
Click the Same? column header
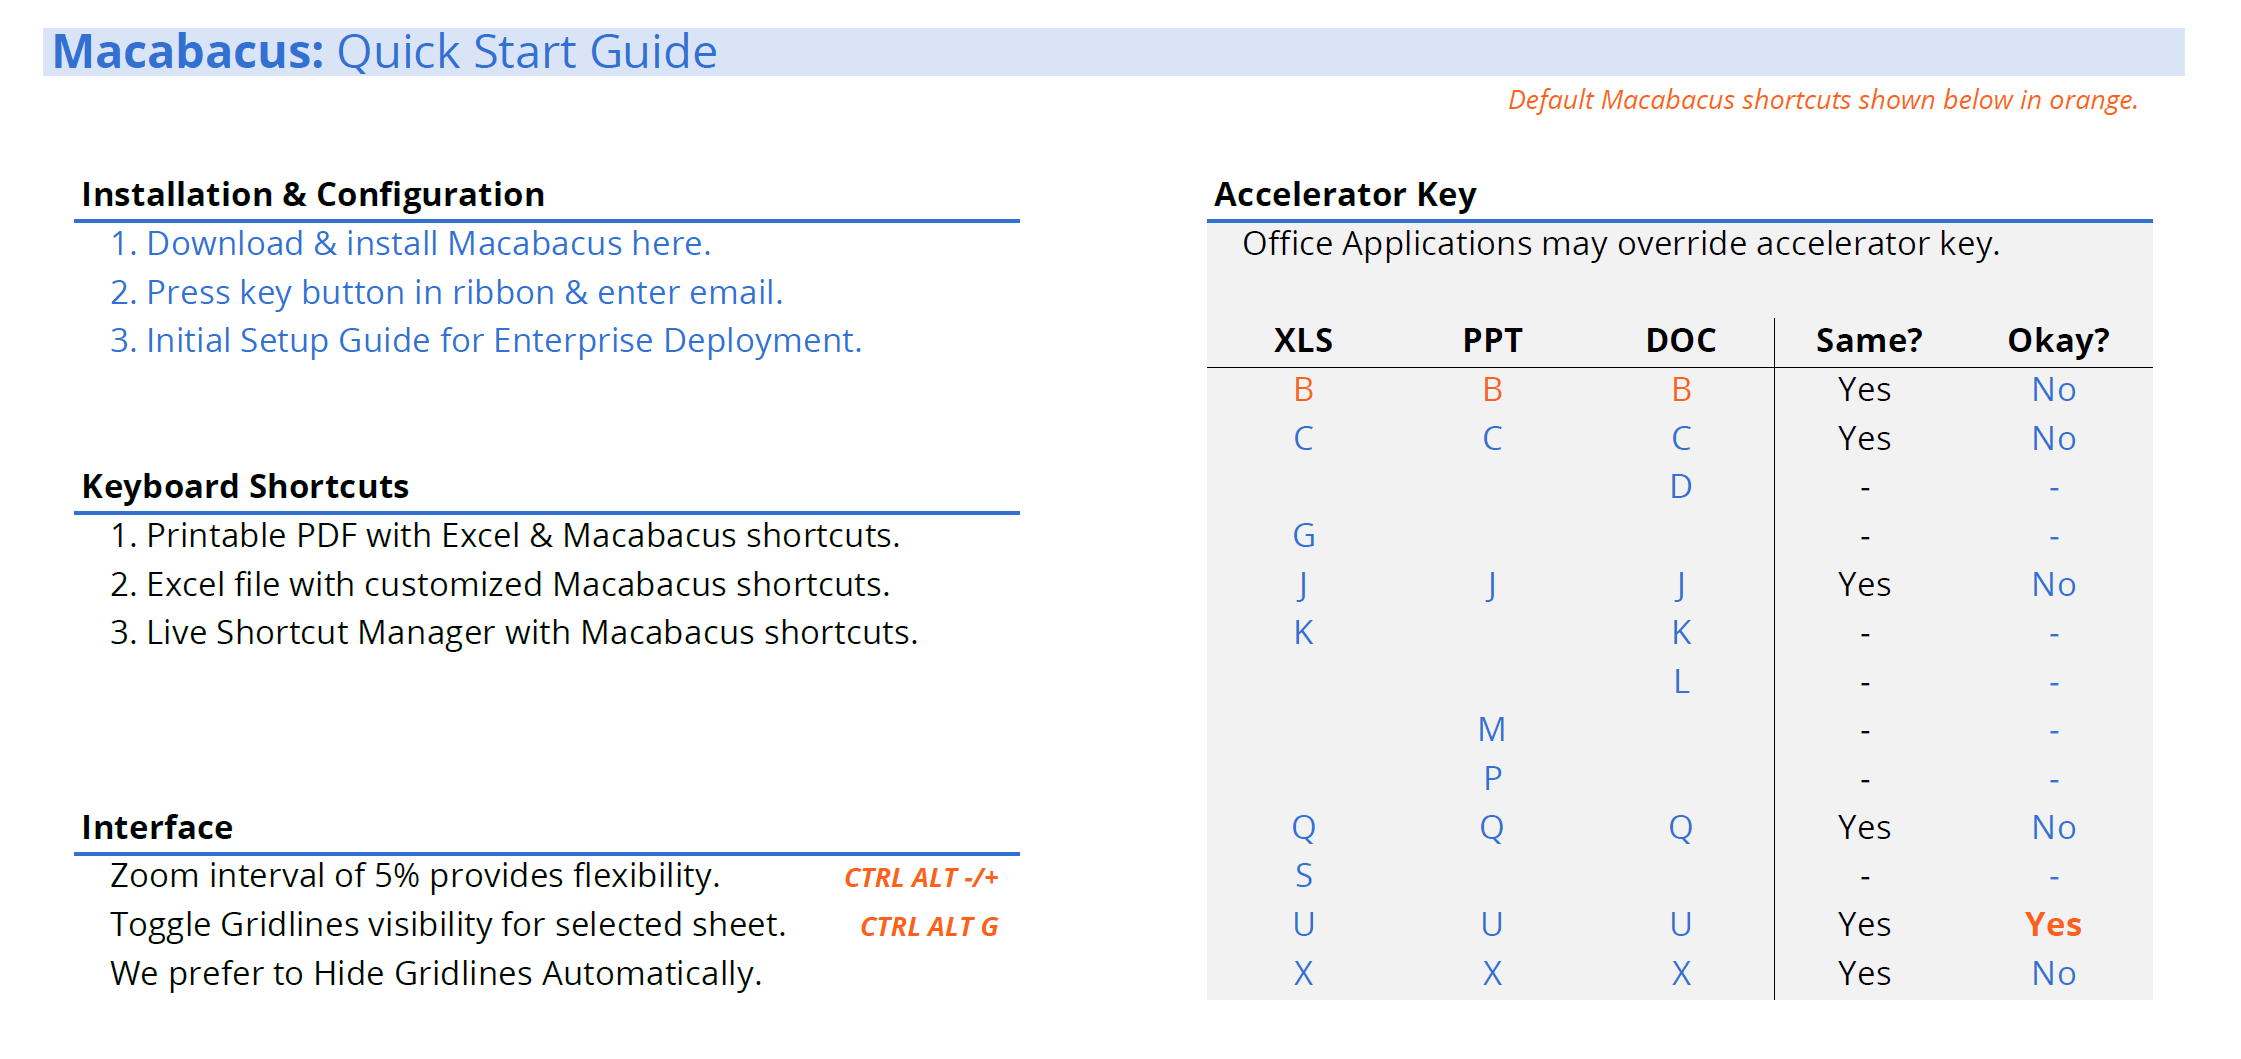tap(1869, 341)
